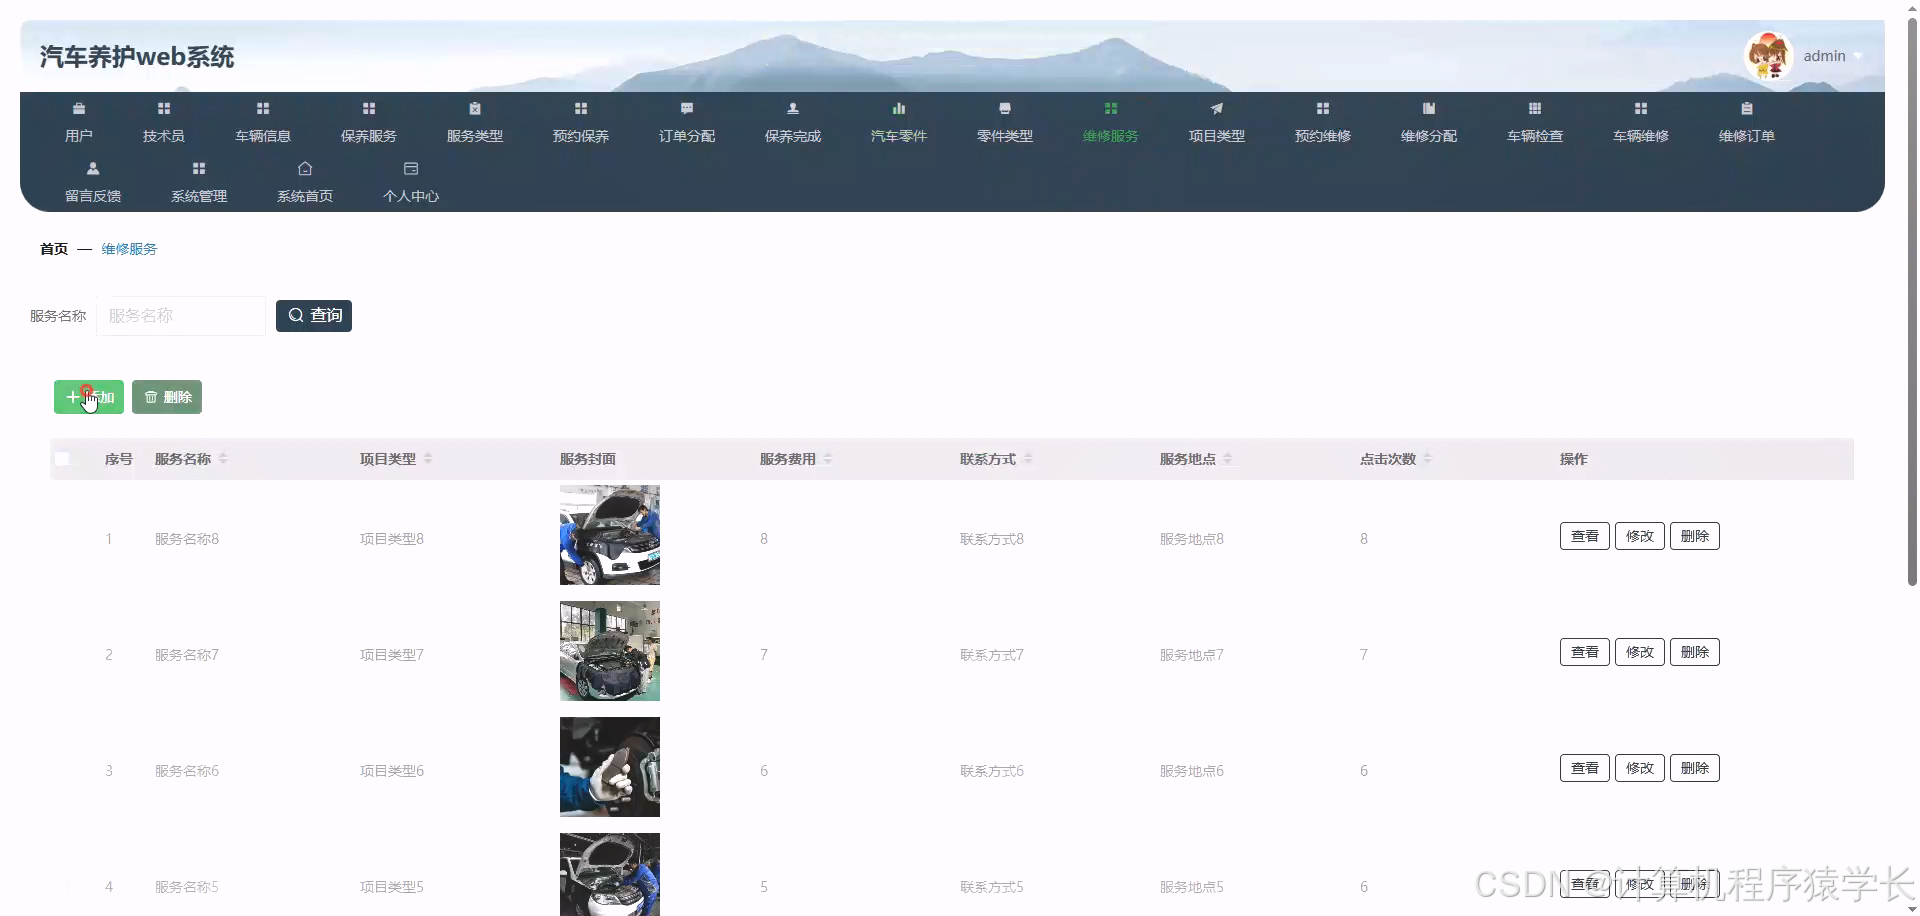Image resolution: width=1920 pixels, height=916 pixels.
Task: Click 修改 for 服务名称8 row
Action: [x=1640, y=536]
